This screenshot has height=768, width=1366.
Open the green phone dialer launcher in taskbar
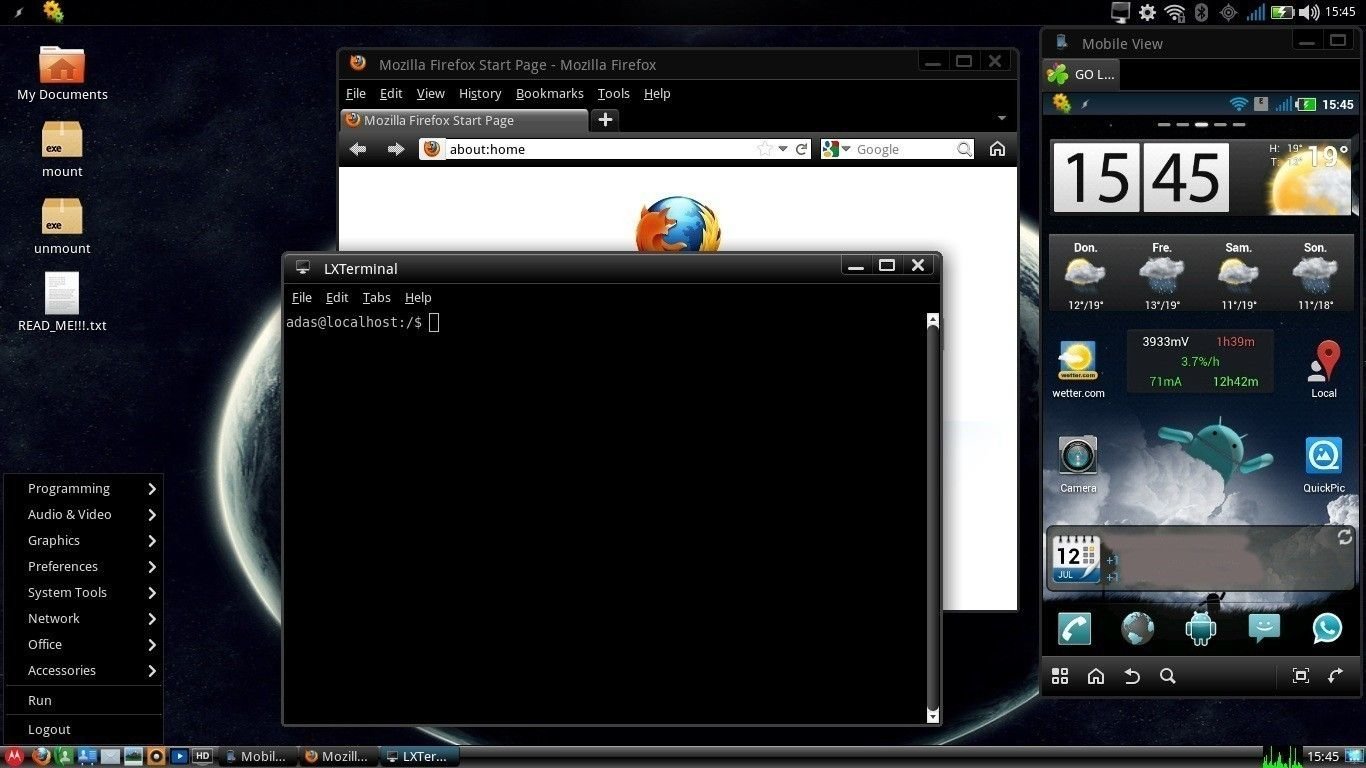click(64, 756)
